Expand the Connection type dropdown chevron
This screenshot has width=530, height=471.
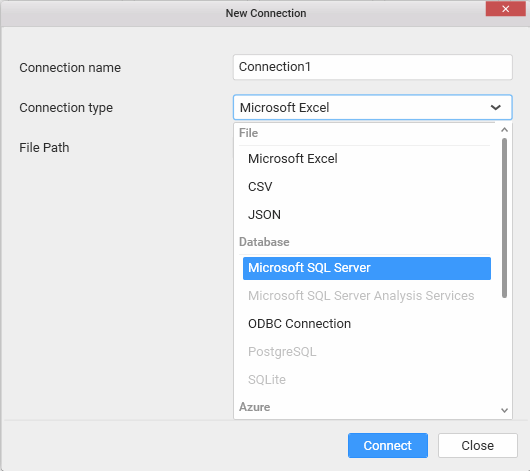click(x=496, y=108)
